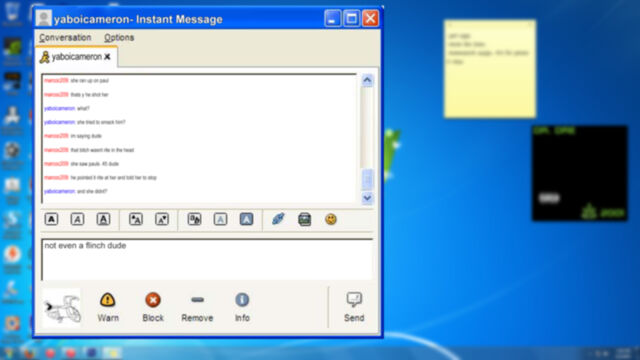640x360 pixels.
Task: Show Info for yaboicameron
Action: (x=242, y=307)
